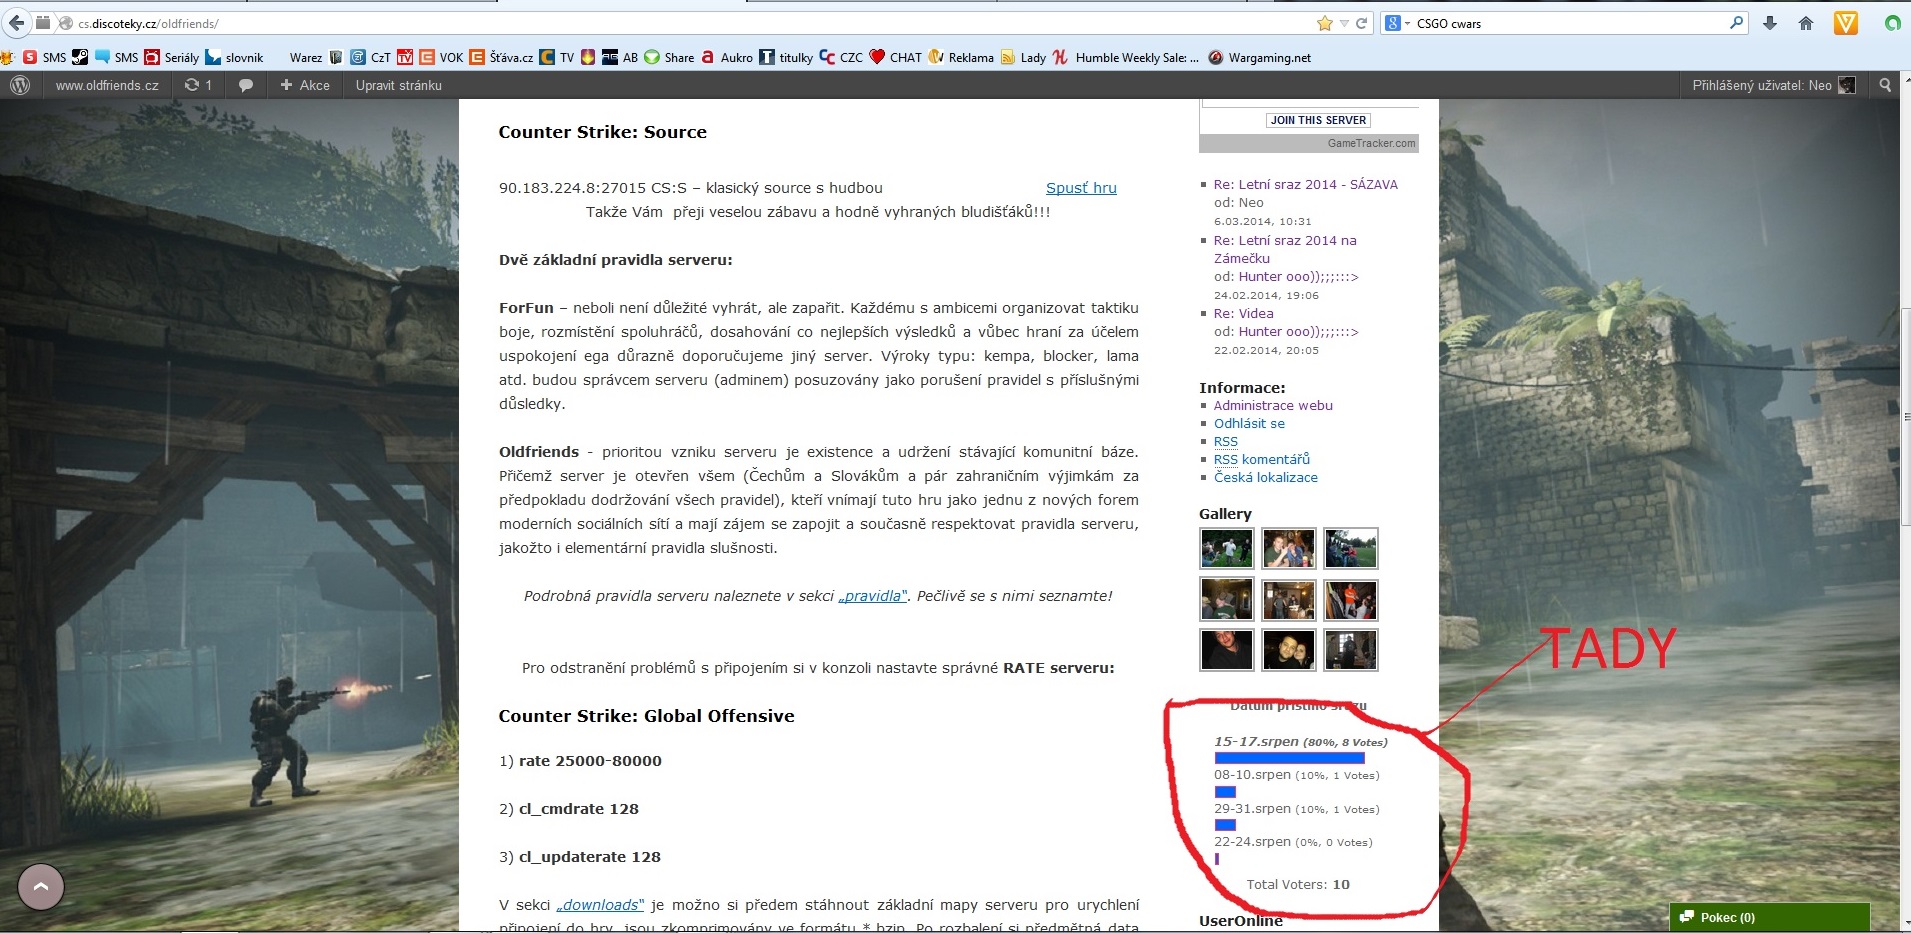Go back with the browser back arrow
The image size is (1911, 933).
pyautogui.click(x=17, y=23)
